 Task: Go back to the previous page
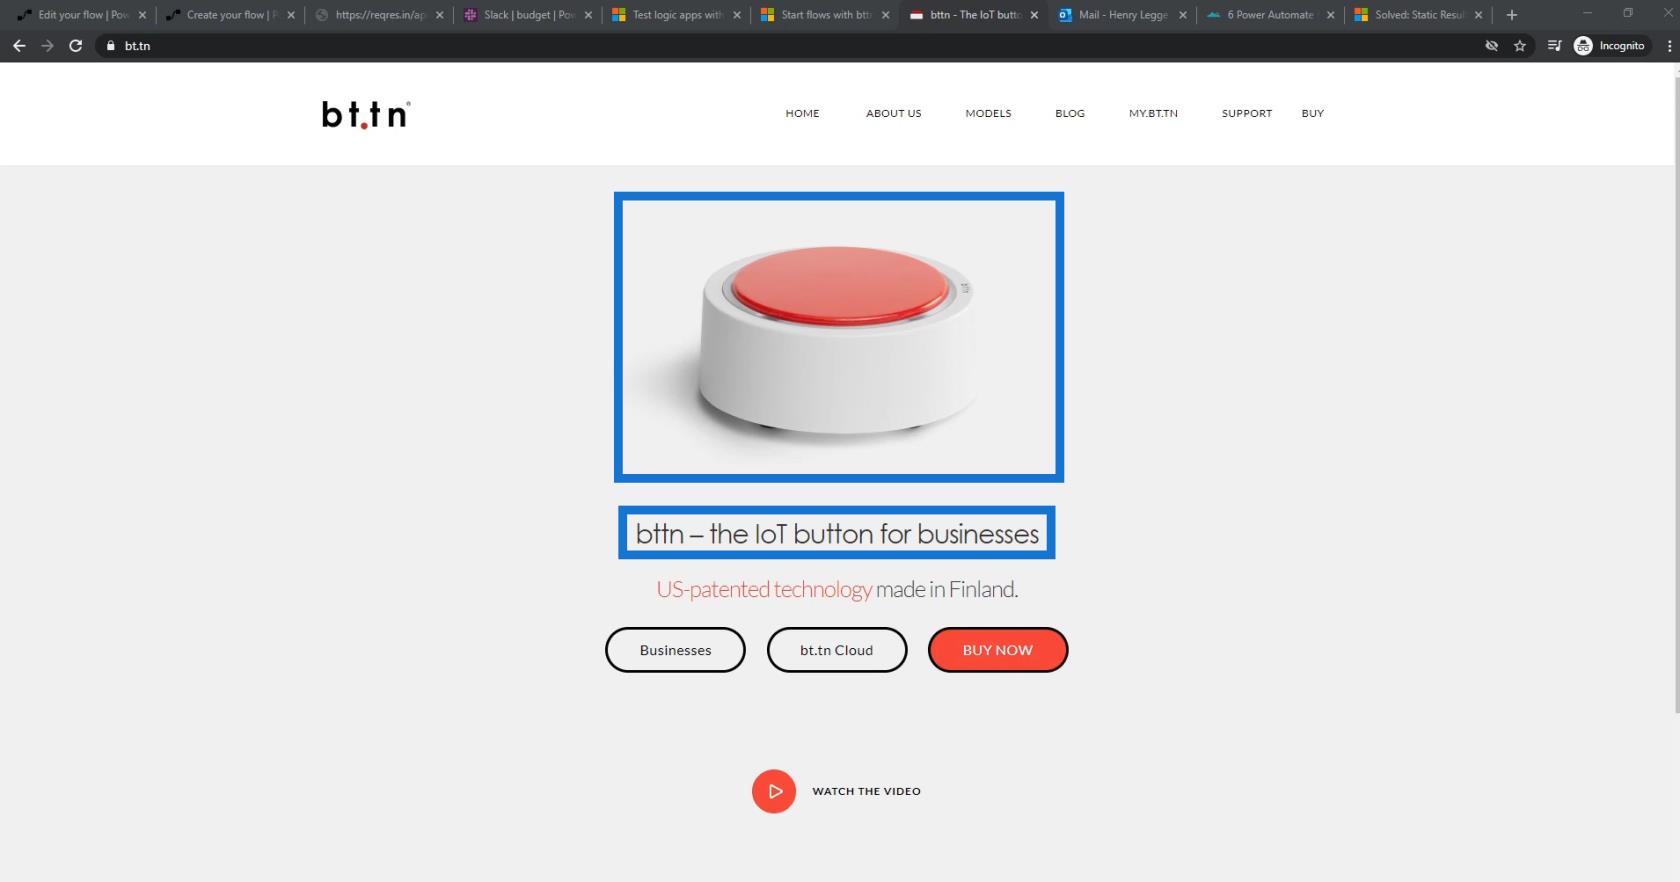pos(19,46)
